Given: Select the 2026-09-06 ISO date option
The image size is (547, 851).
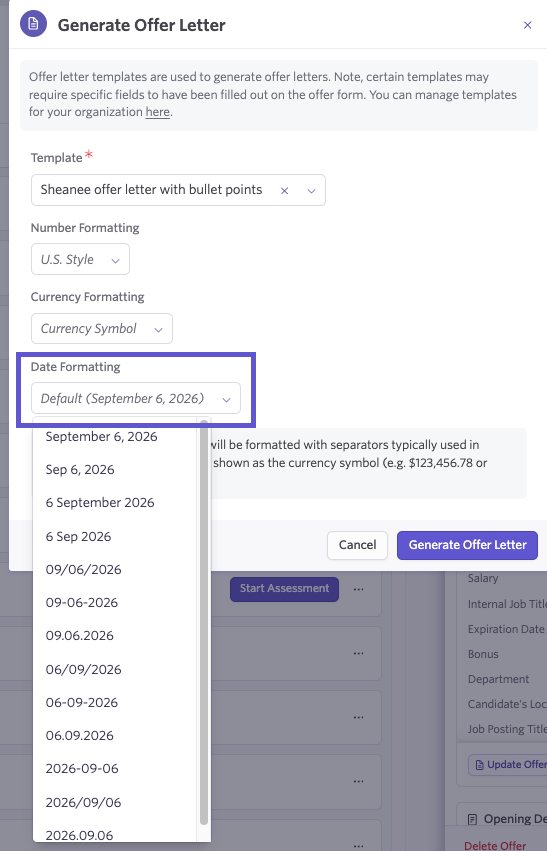Looking at the screenshot, I should [82, 769].
